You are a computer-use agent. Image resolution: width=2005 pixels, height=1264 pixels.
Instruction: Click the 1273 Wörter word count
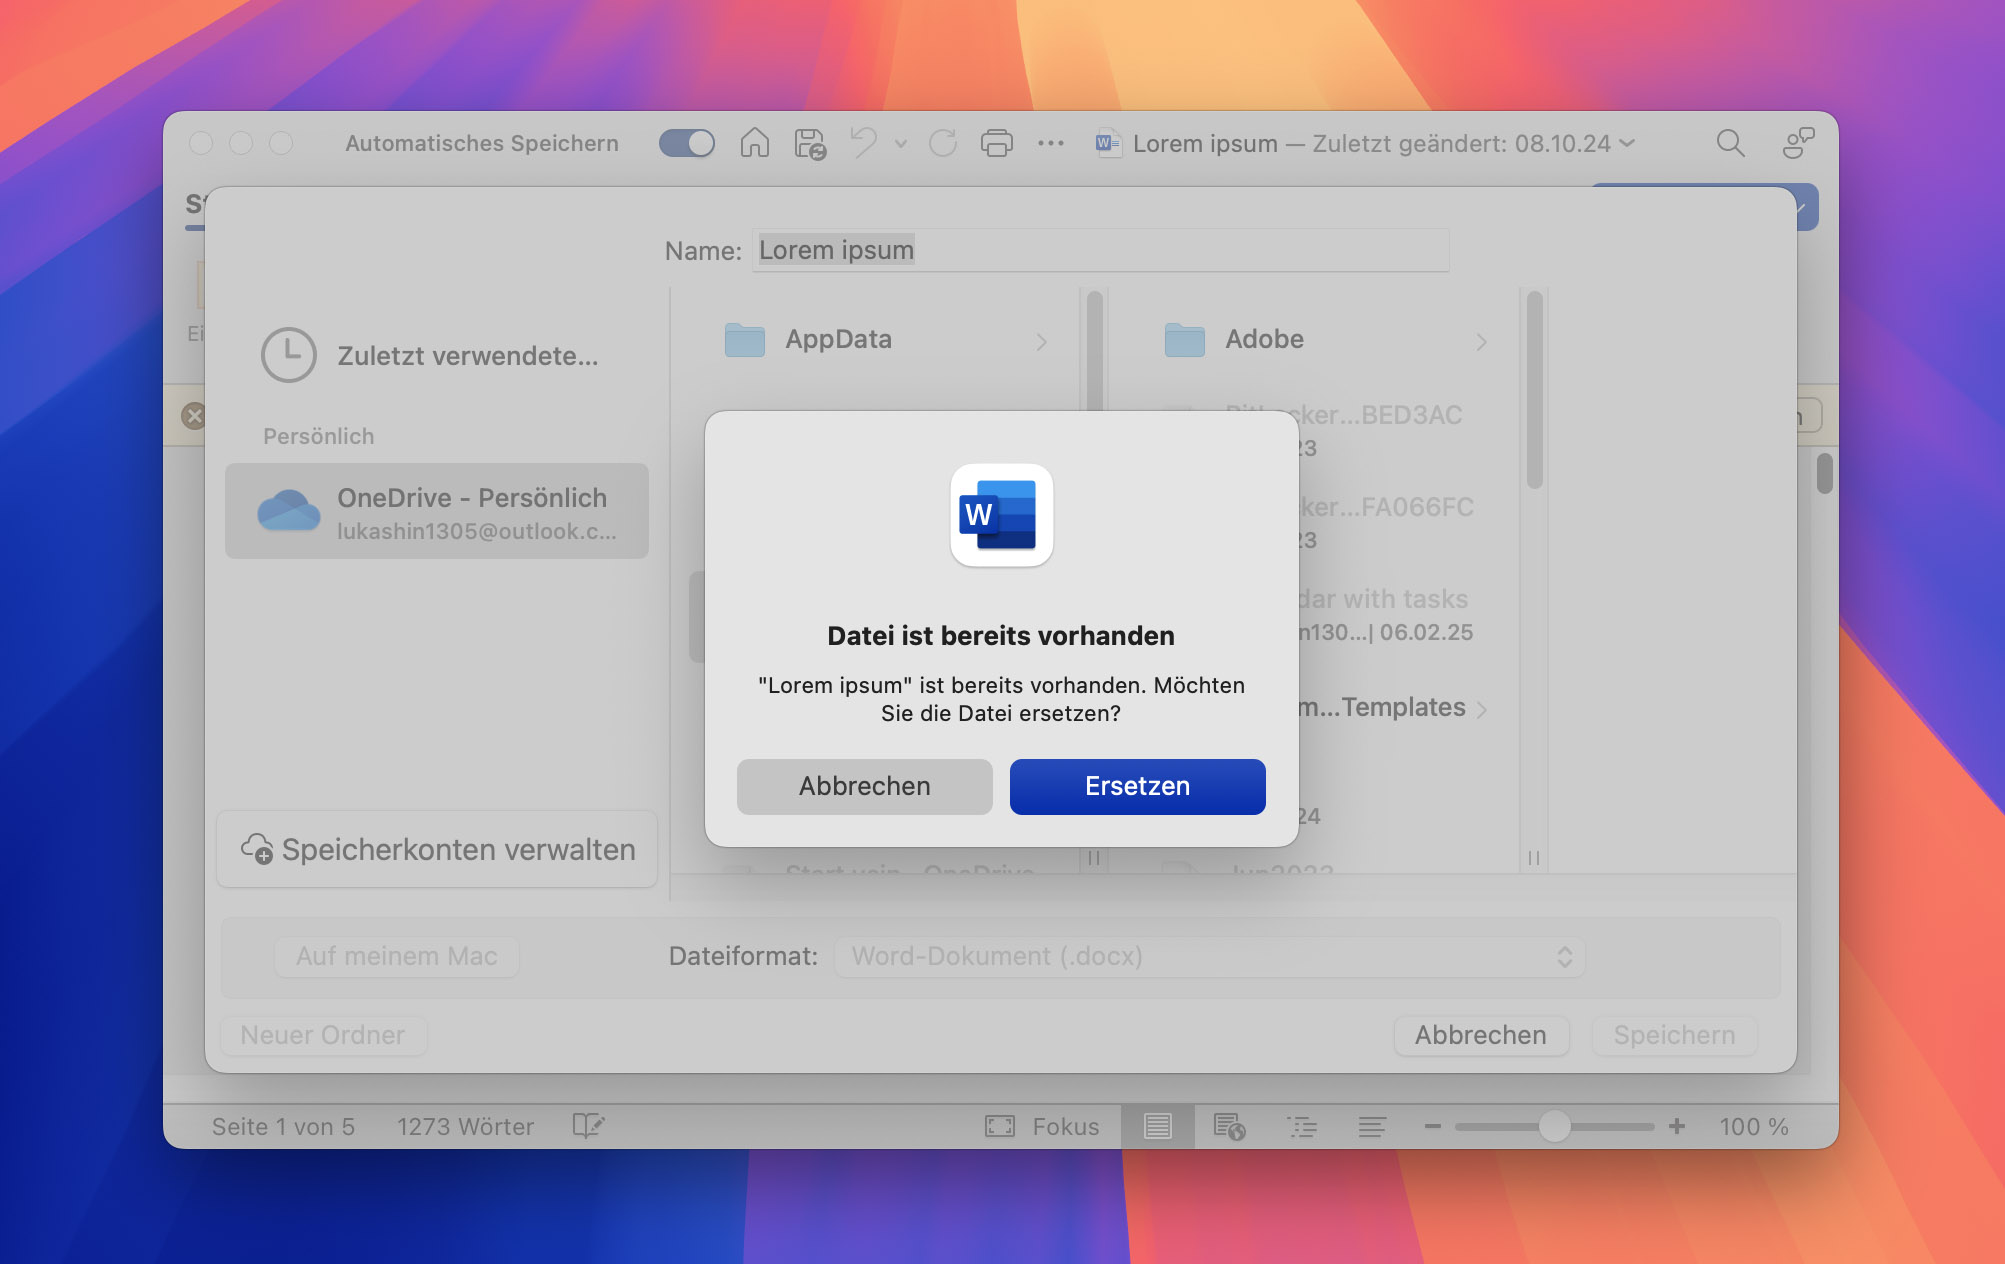coord(465,1127)
